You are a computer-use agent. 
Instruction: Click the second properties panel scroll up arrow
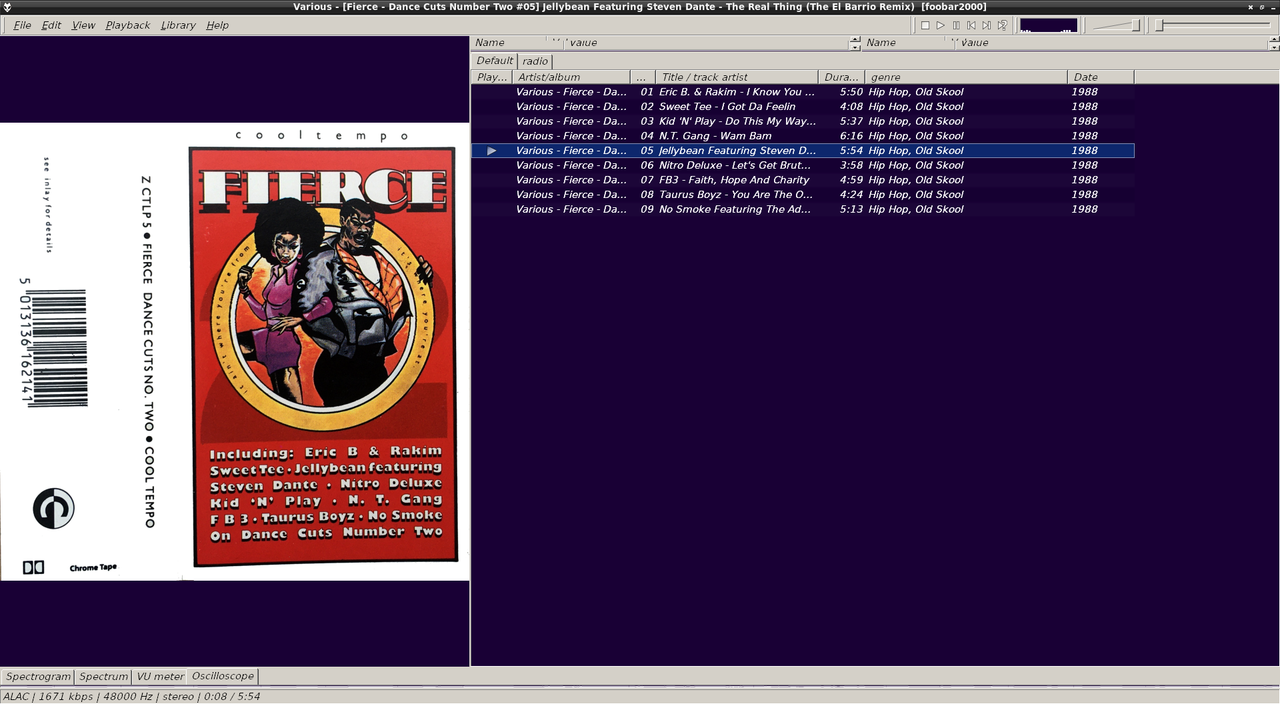pyautogui.click(x=1274, y=40)
